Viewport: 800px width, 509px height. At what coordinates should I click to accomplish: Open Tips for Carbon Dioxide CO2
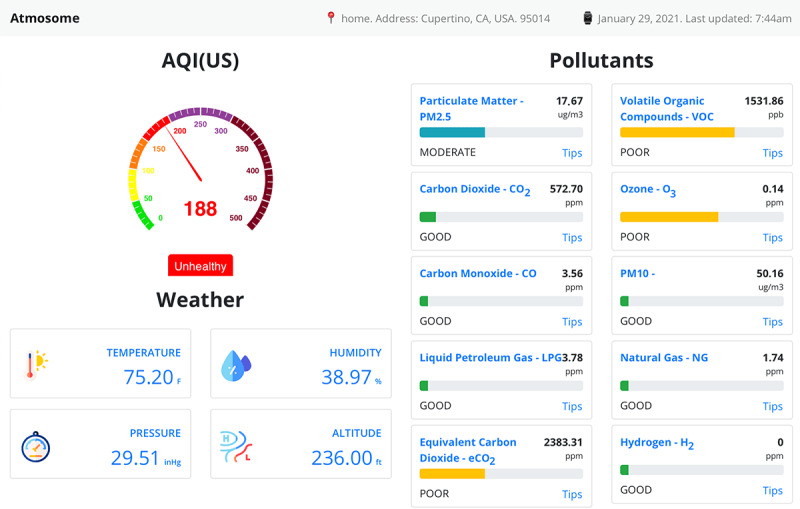[x=572, y=238]
